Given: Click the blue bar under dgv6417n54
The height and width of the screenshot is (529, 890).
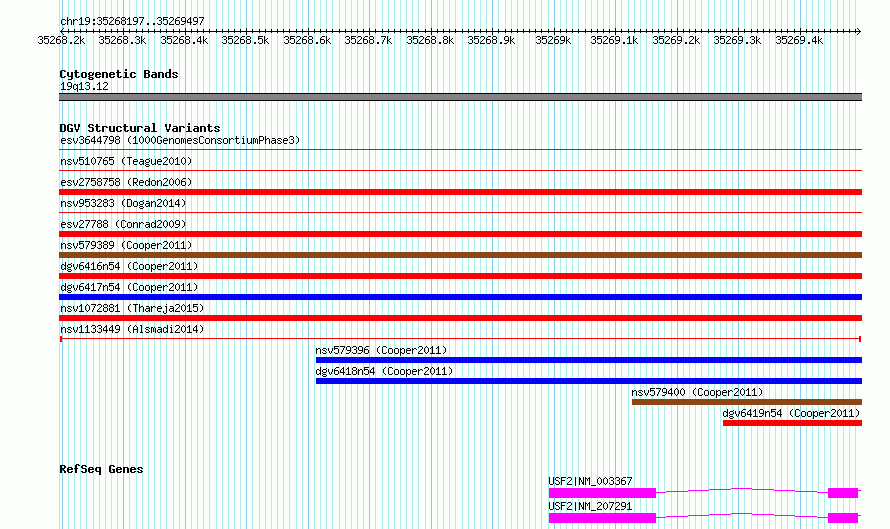Looking at the screenshot, I should pyautogui.click(x=460, y=297).
